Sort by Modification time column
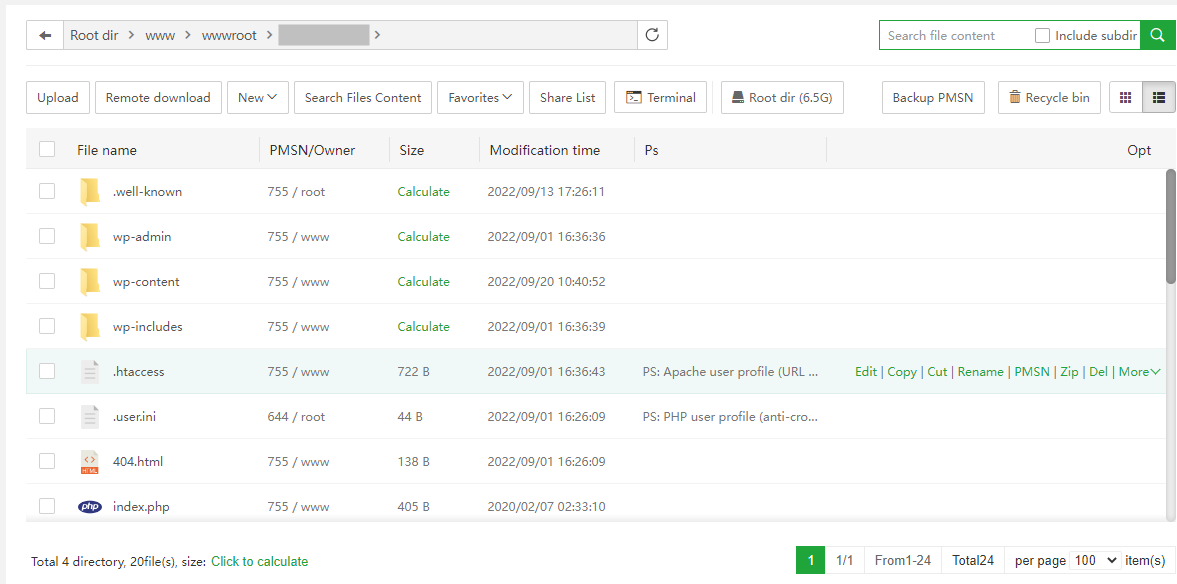1177x584 pixels. click(544, 150)
